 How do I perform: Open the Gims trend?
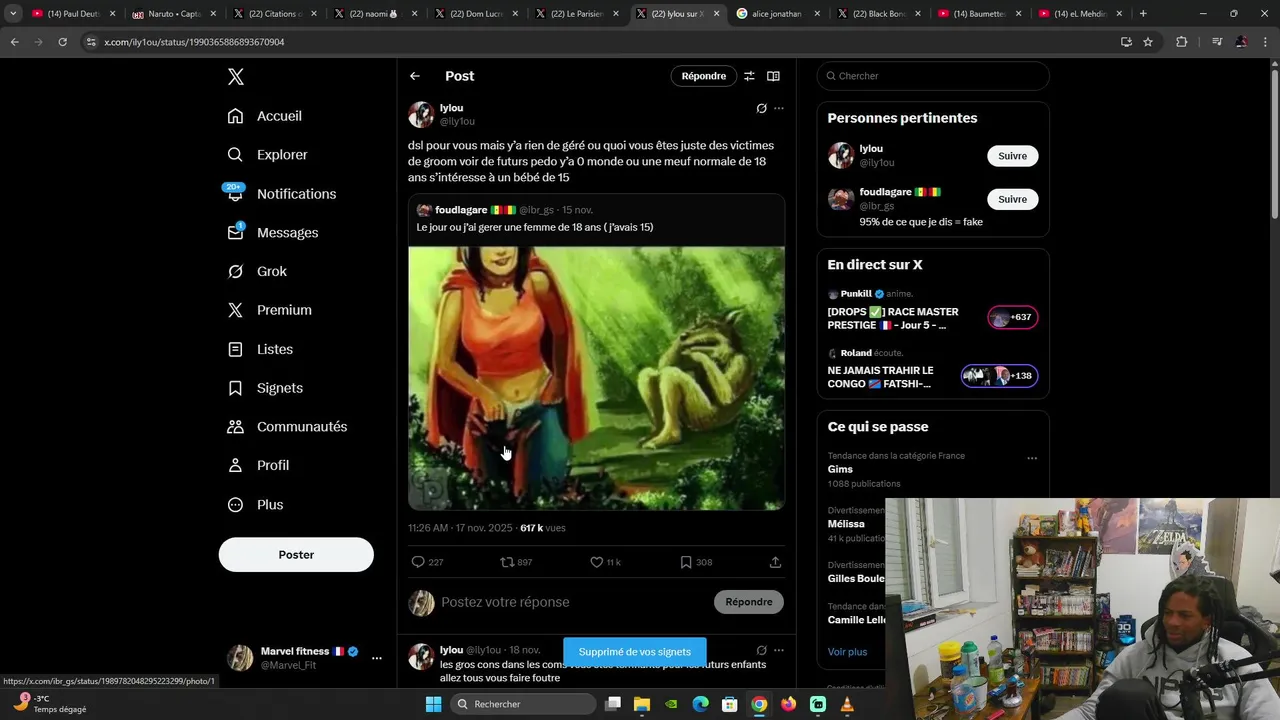pos(840,469)
